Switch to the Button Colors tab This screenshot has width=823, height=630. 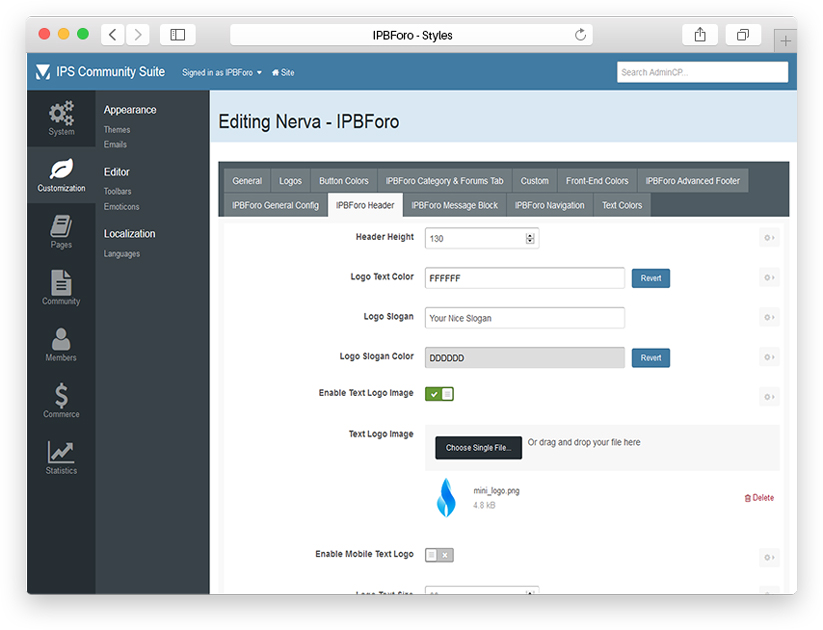[x=344, y=181]
